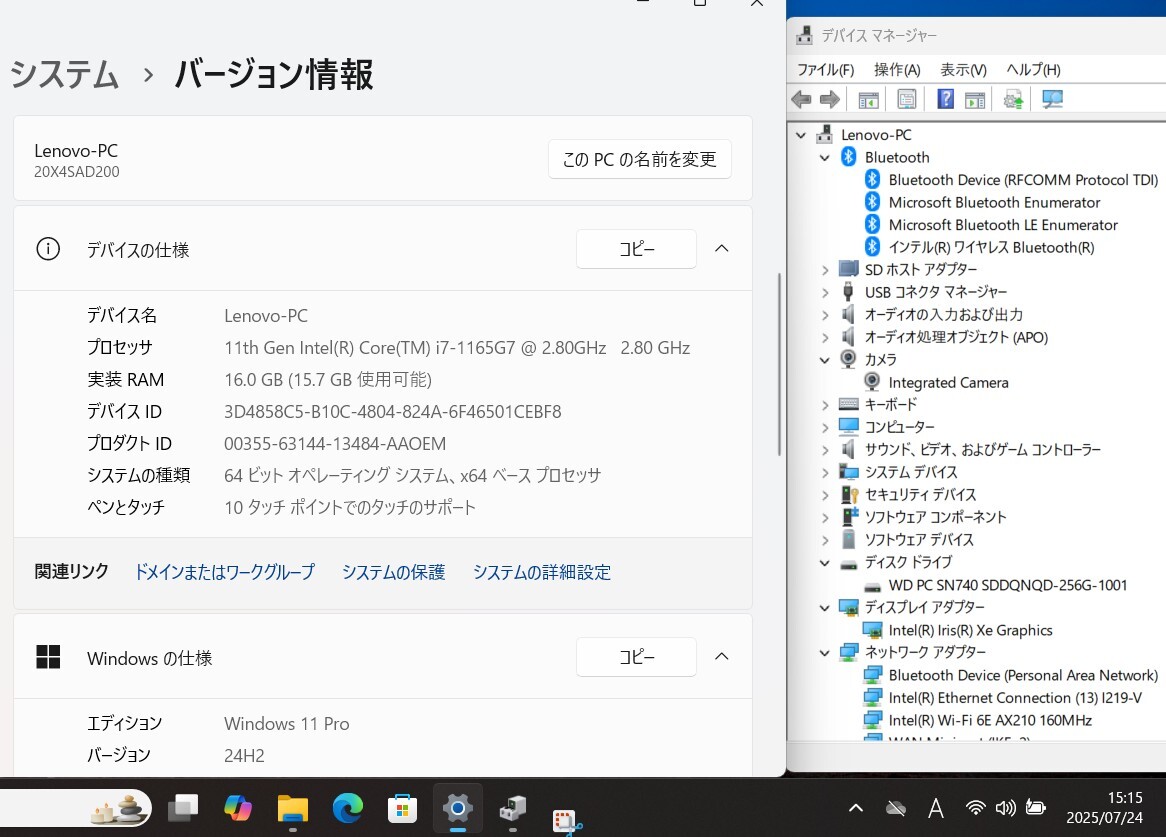Click the デバイス ID value 3D4858C5-B10C text
This screenshot has width=1166, height=837.
393,412
